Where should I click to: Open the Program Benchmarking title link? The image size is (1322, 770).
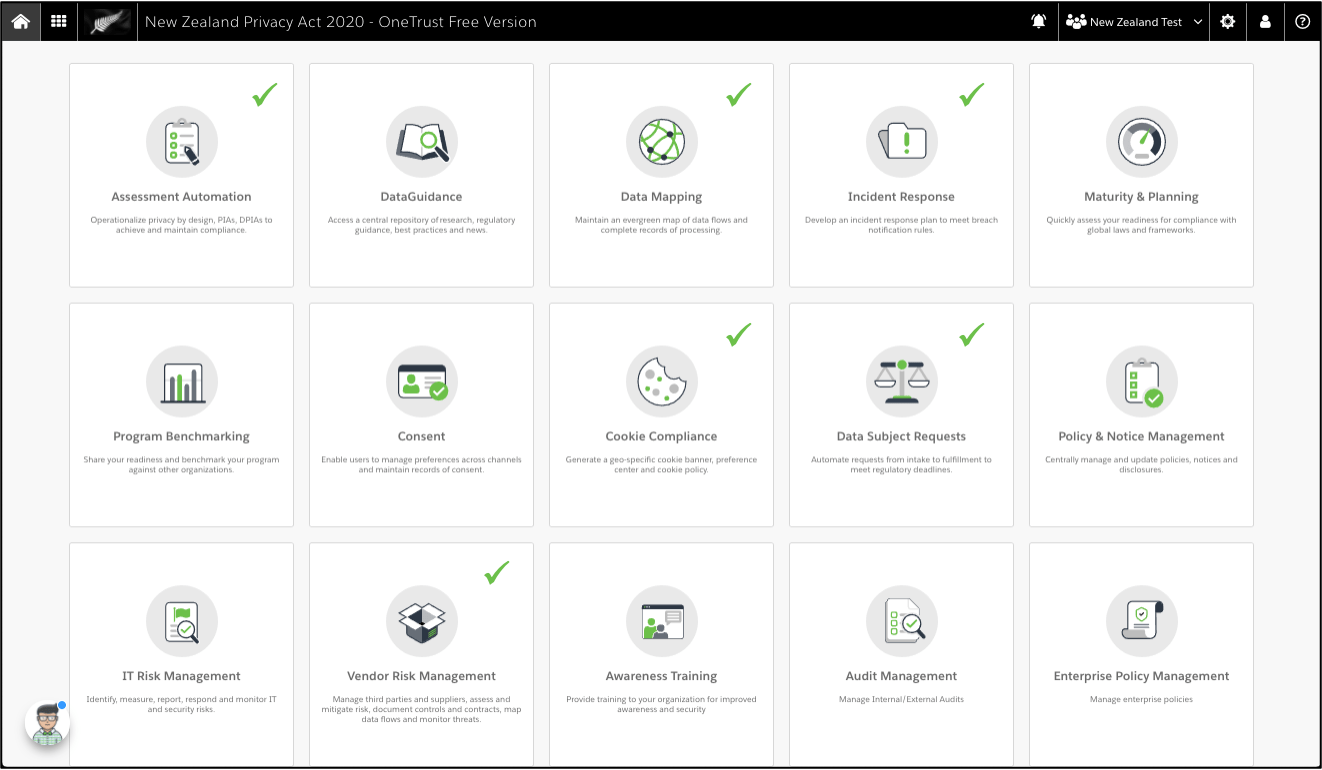(182, 437)
